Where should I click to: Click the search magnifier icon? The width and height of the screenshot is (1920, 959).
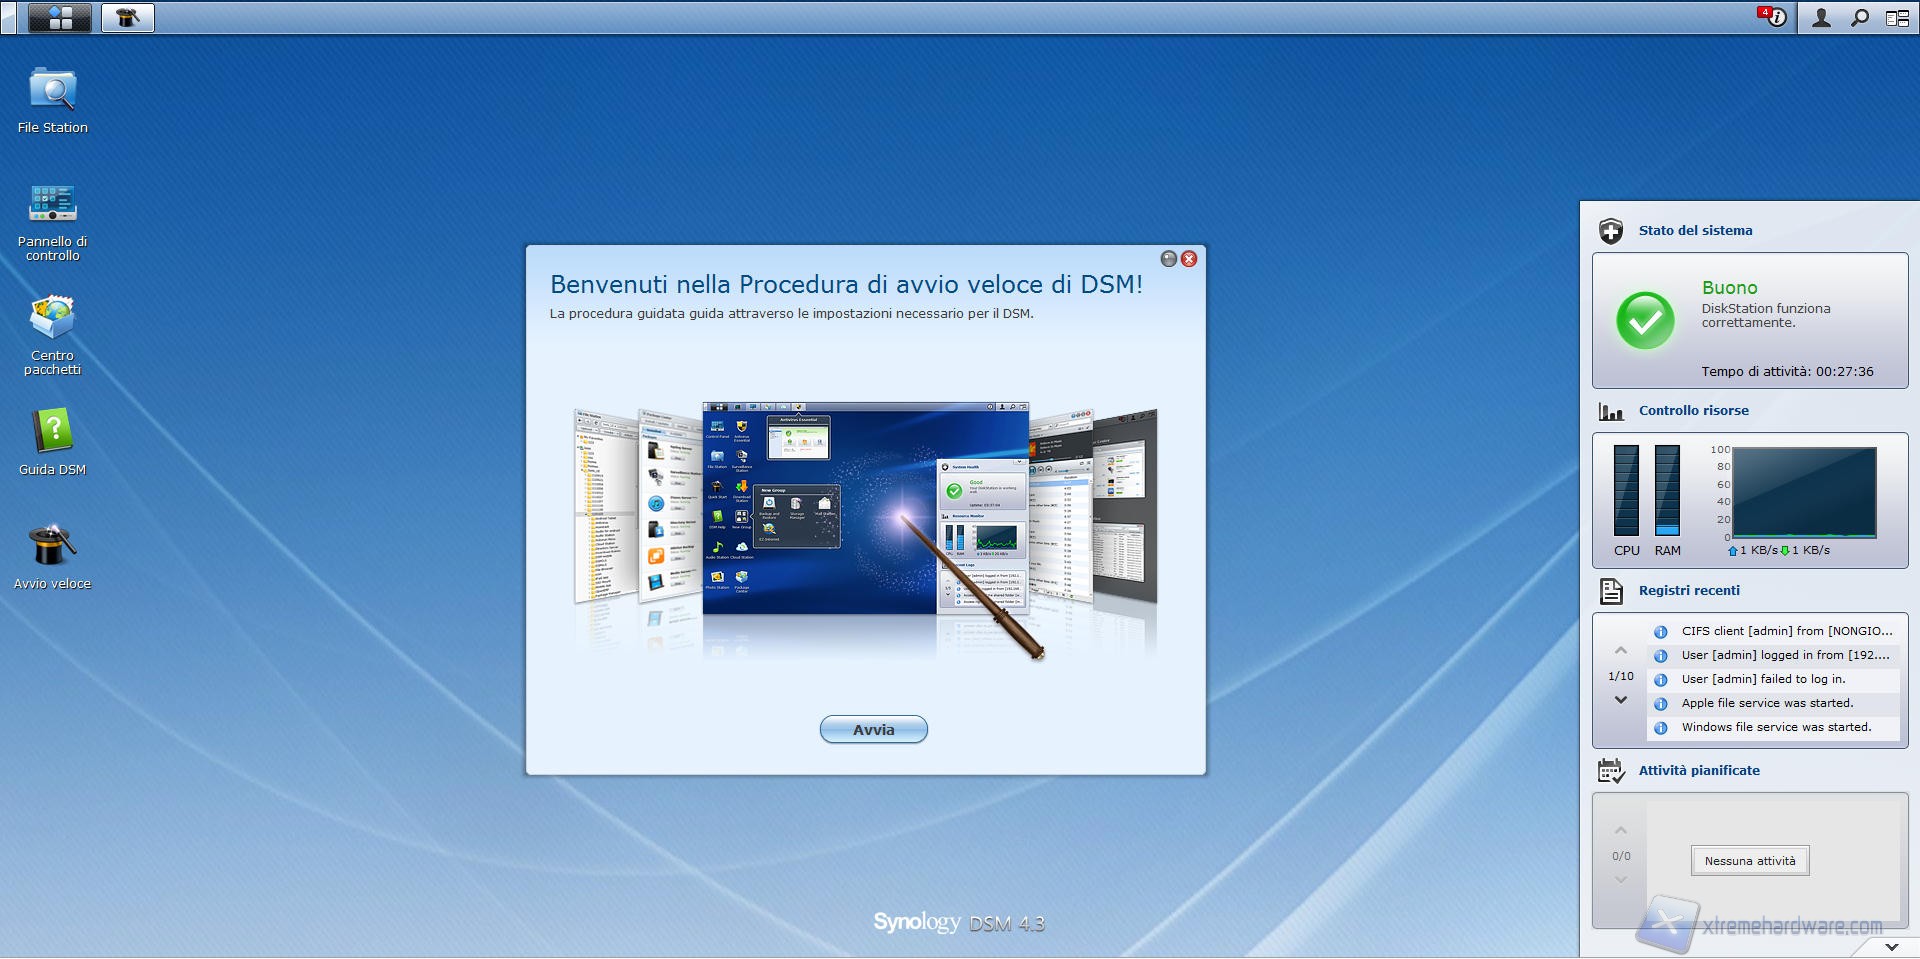coord(1859,18)
